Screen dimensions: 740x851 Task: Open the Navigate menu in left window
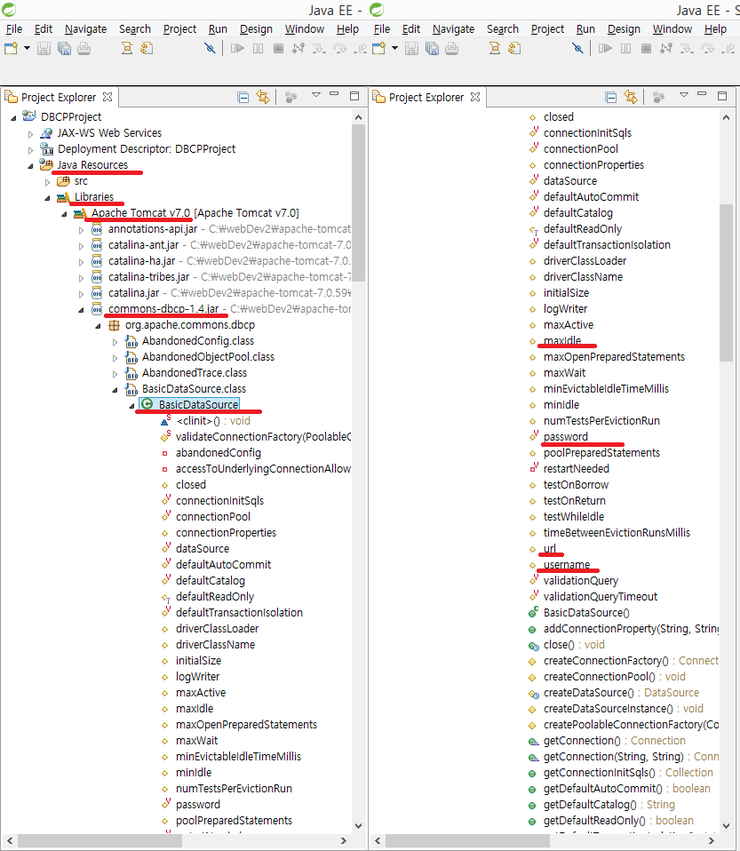click(85, 29)
